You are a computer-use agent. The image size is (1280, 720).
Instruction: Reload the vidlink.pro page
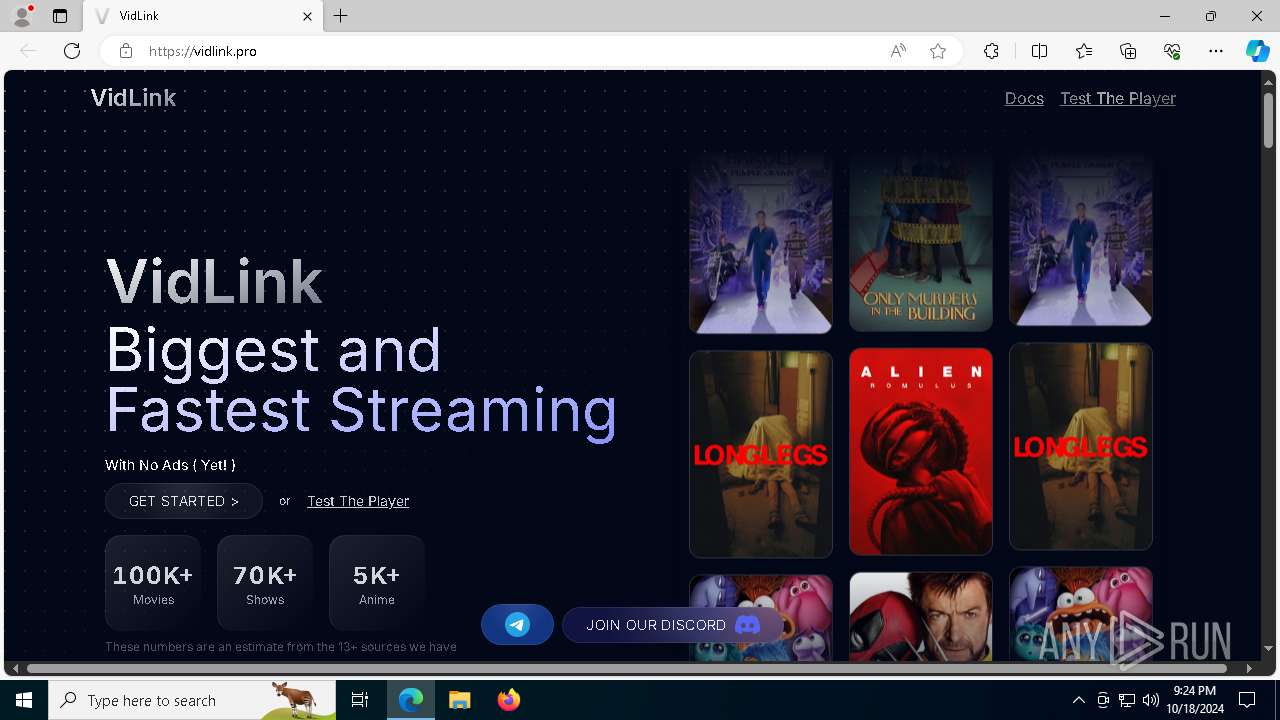coord(72,51)
